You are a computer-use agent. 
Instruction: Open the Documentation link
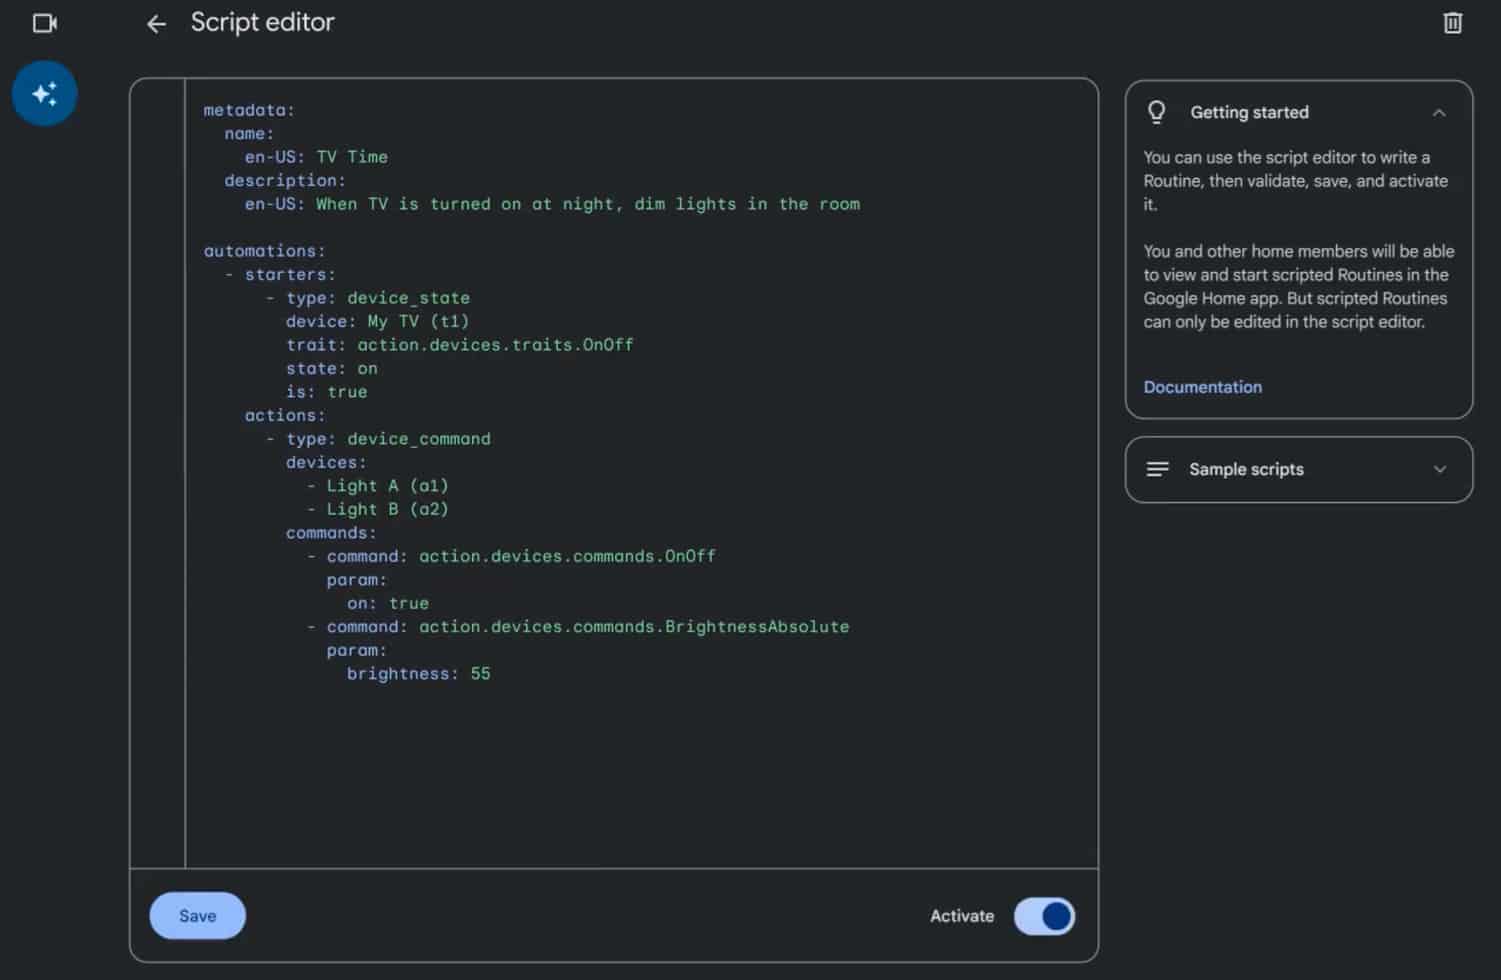[x=1202, y=387]
